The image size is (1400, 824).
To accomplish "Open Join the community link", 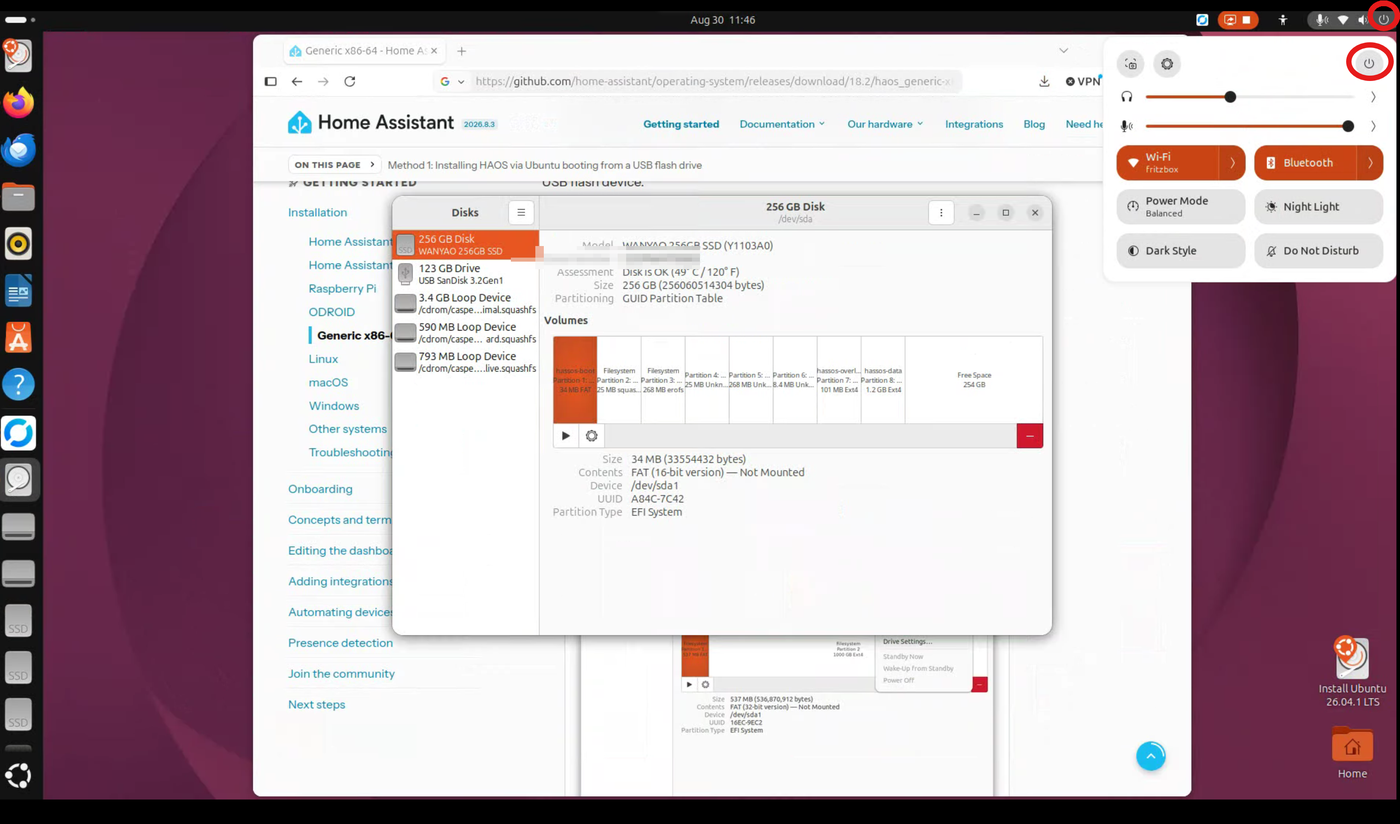I will click(341, 674).
